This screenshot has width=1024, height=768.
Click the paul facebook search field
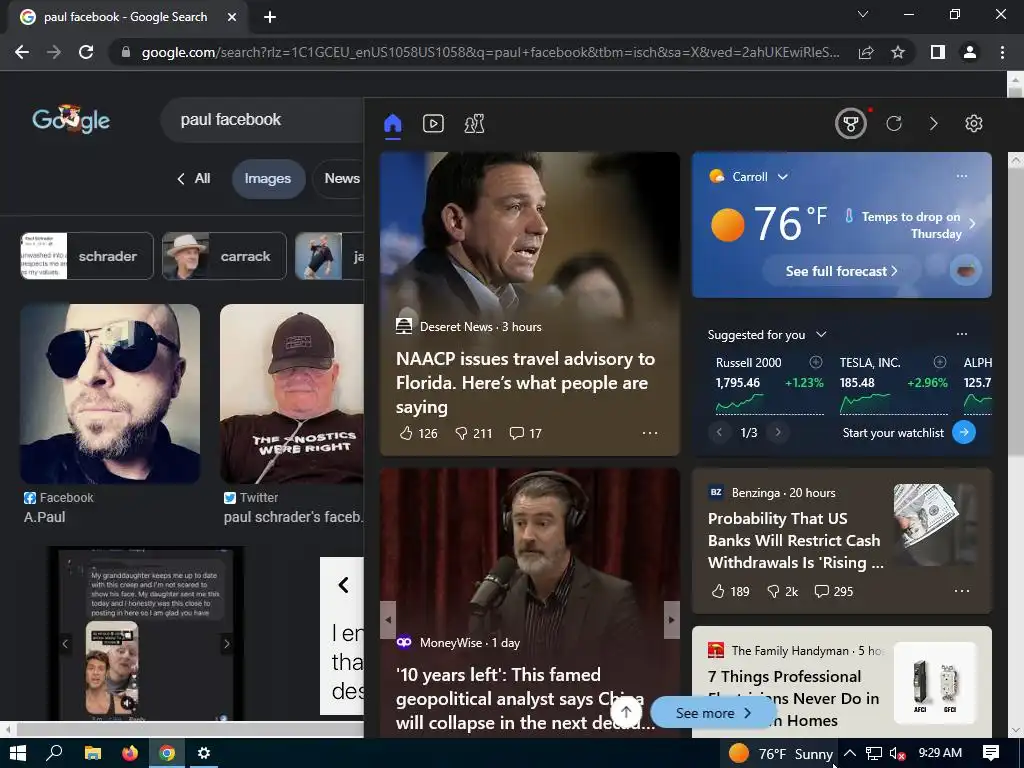261,120
